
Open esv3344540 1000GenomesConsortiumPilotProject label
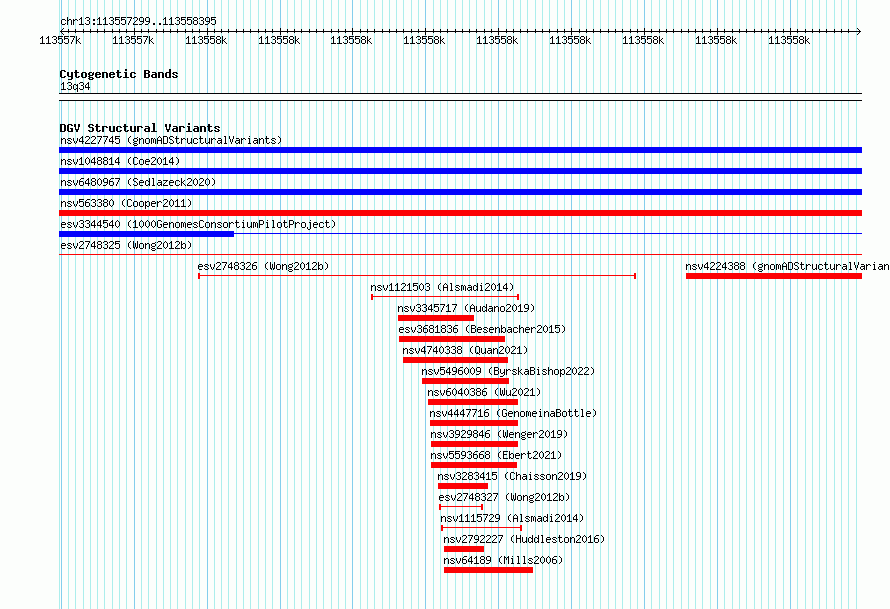(198, 224)
